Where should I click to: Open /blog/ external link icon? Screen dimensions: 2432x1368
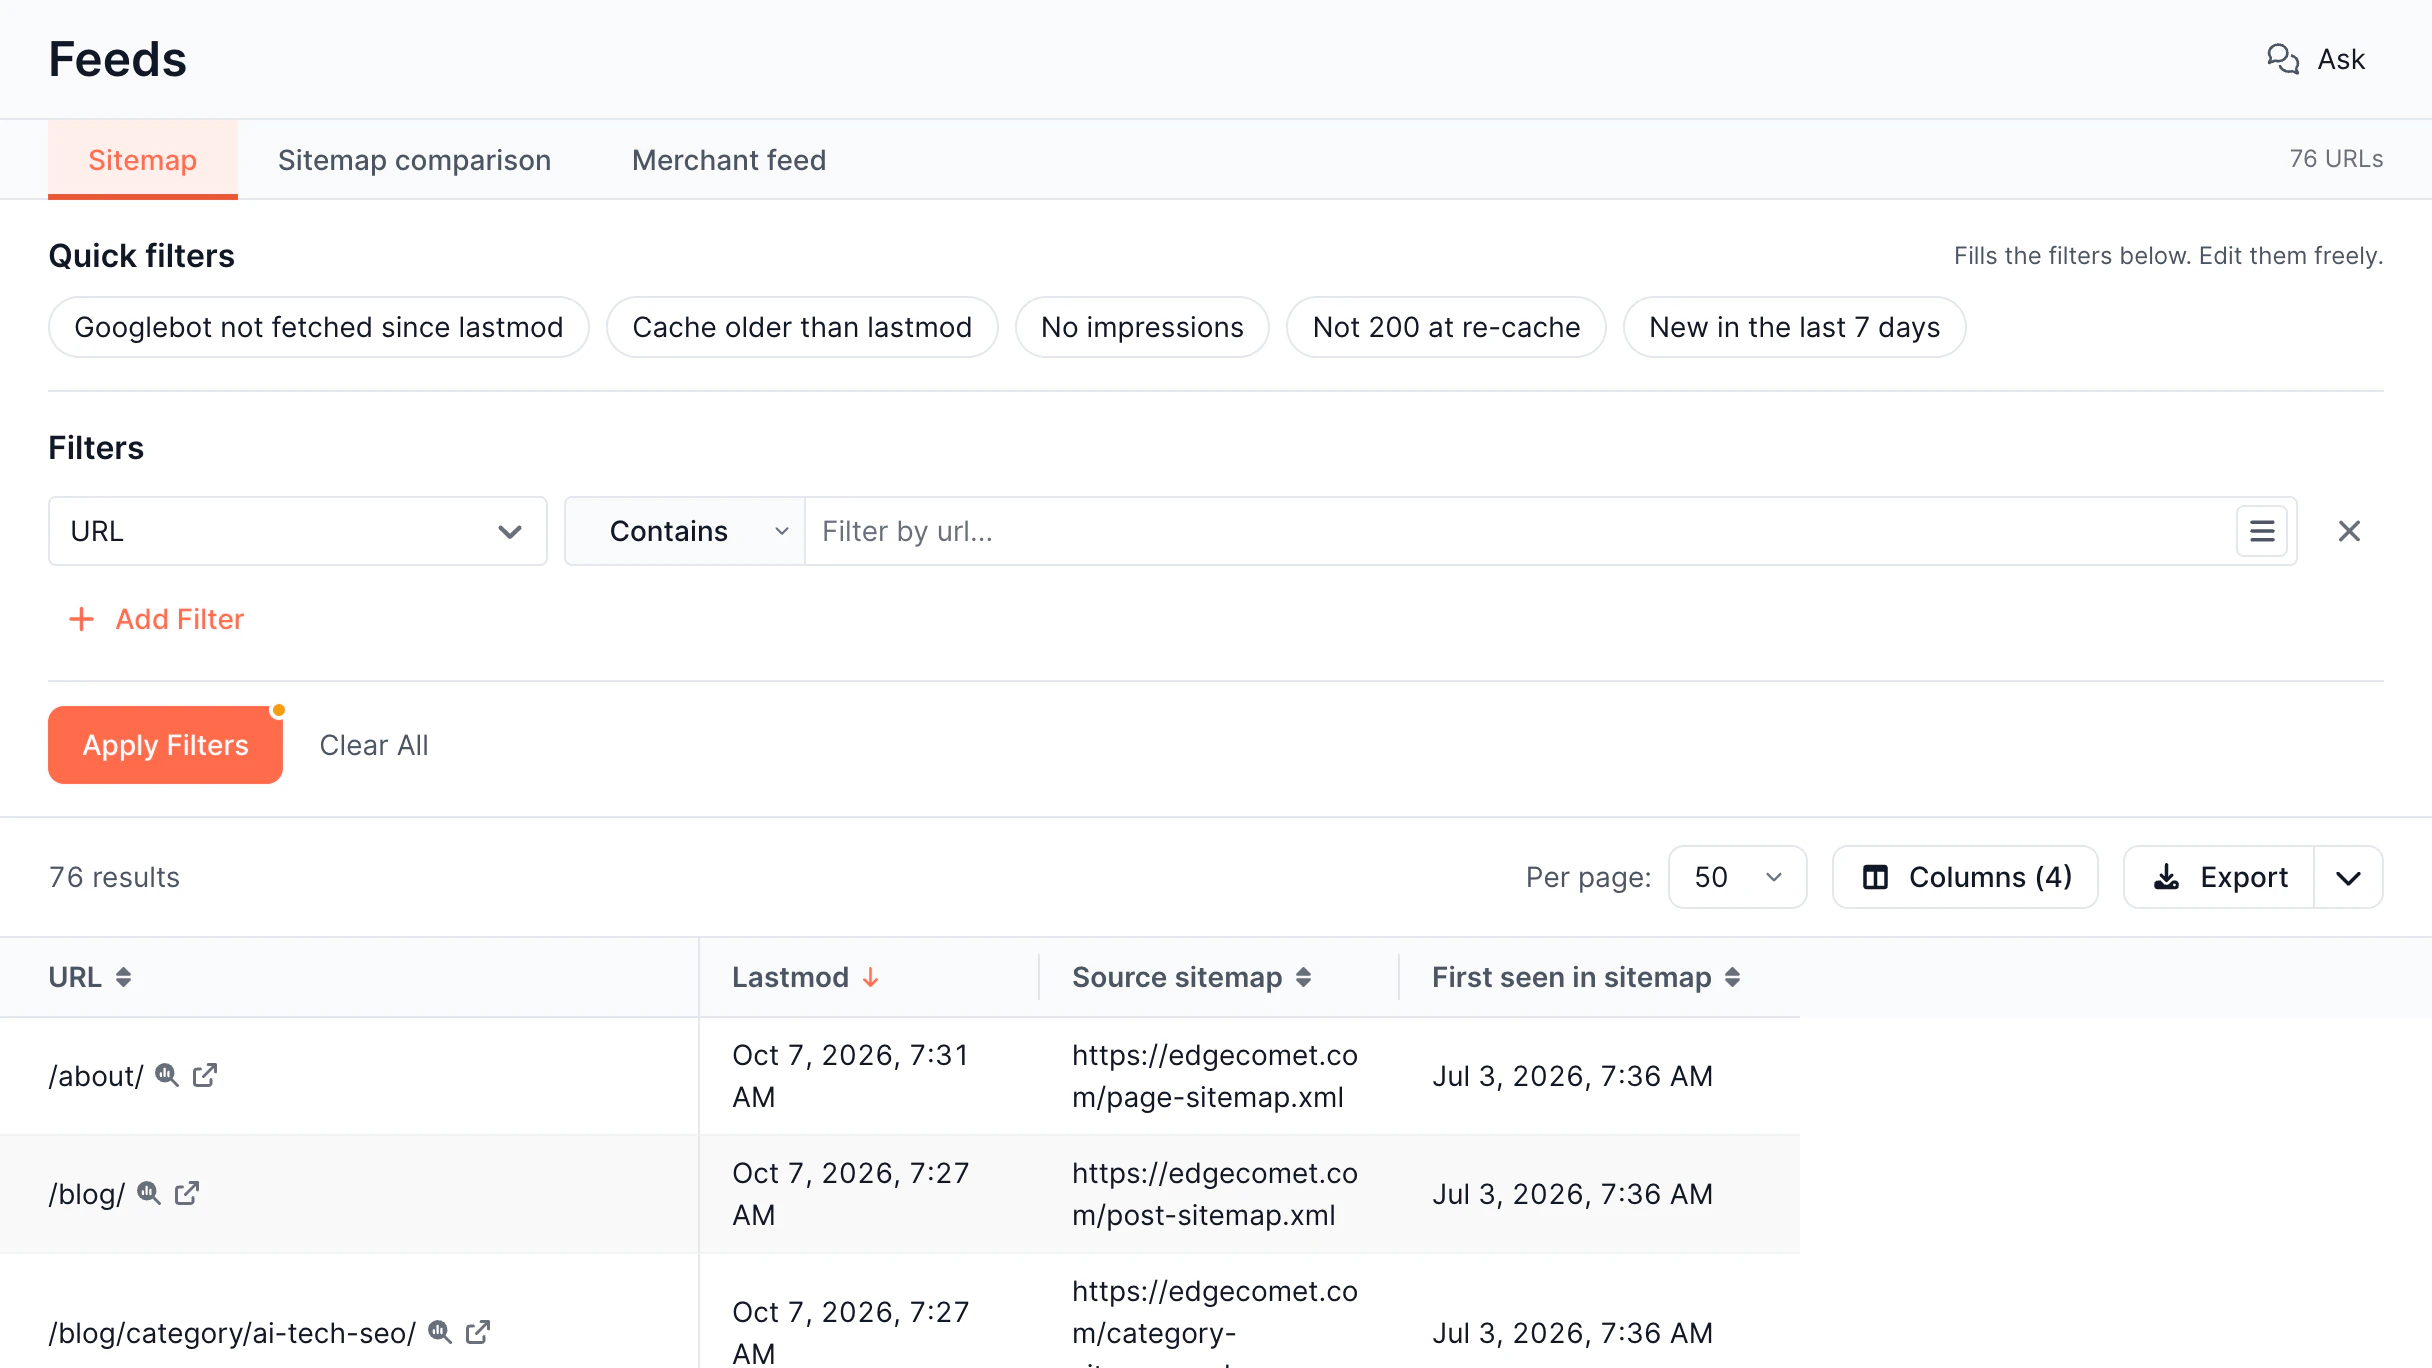[x=187, y=1193]
